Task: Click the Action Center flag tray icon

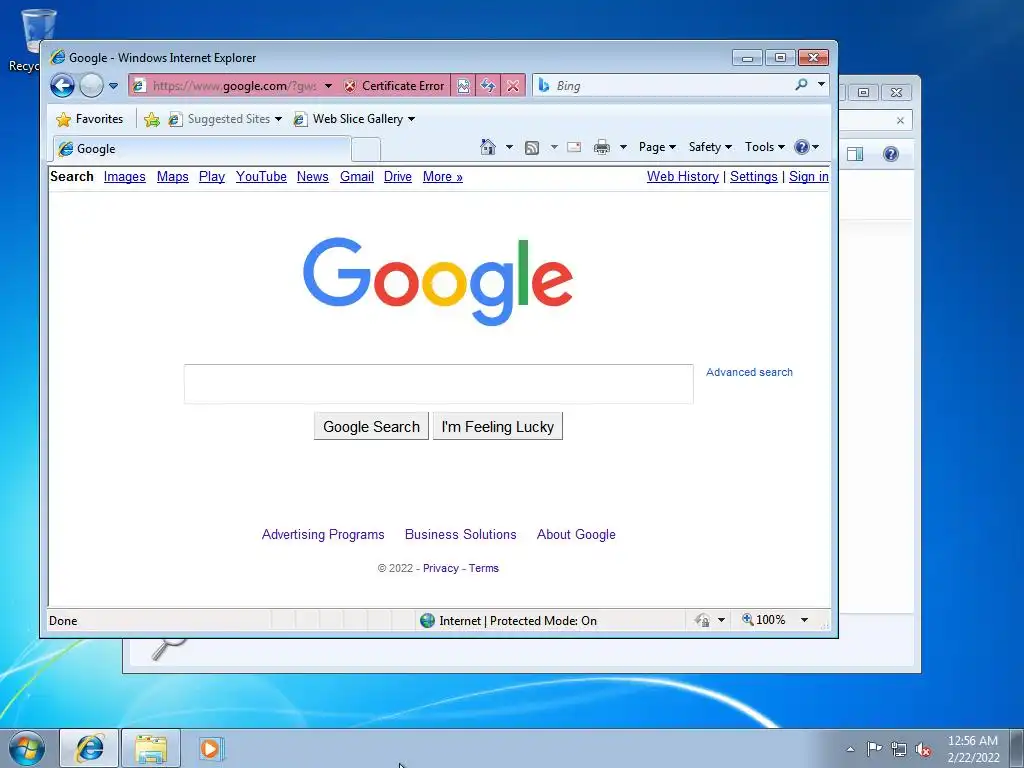Action: [x=874, y=748]
